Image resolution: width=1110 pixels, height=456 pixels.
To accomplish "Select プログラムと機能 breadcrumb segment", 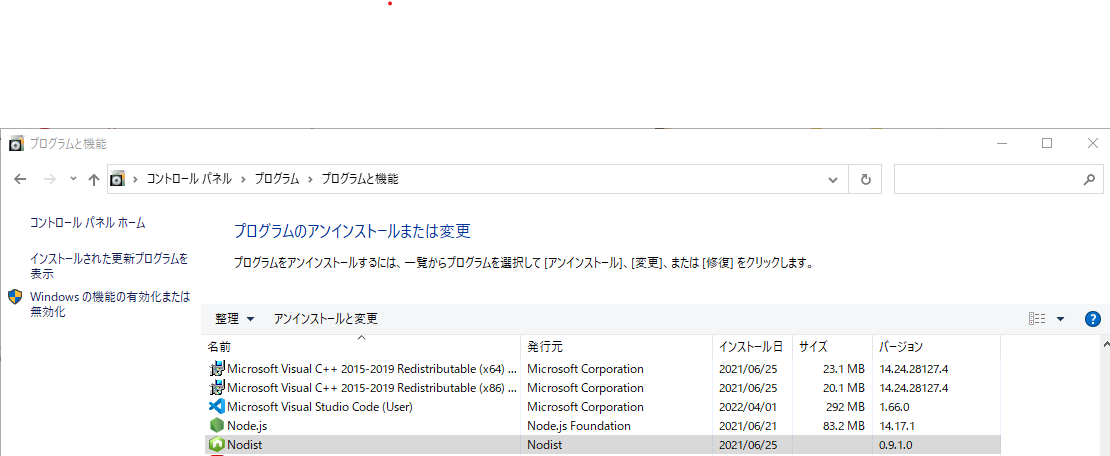I will [x=360, y=180].
